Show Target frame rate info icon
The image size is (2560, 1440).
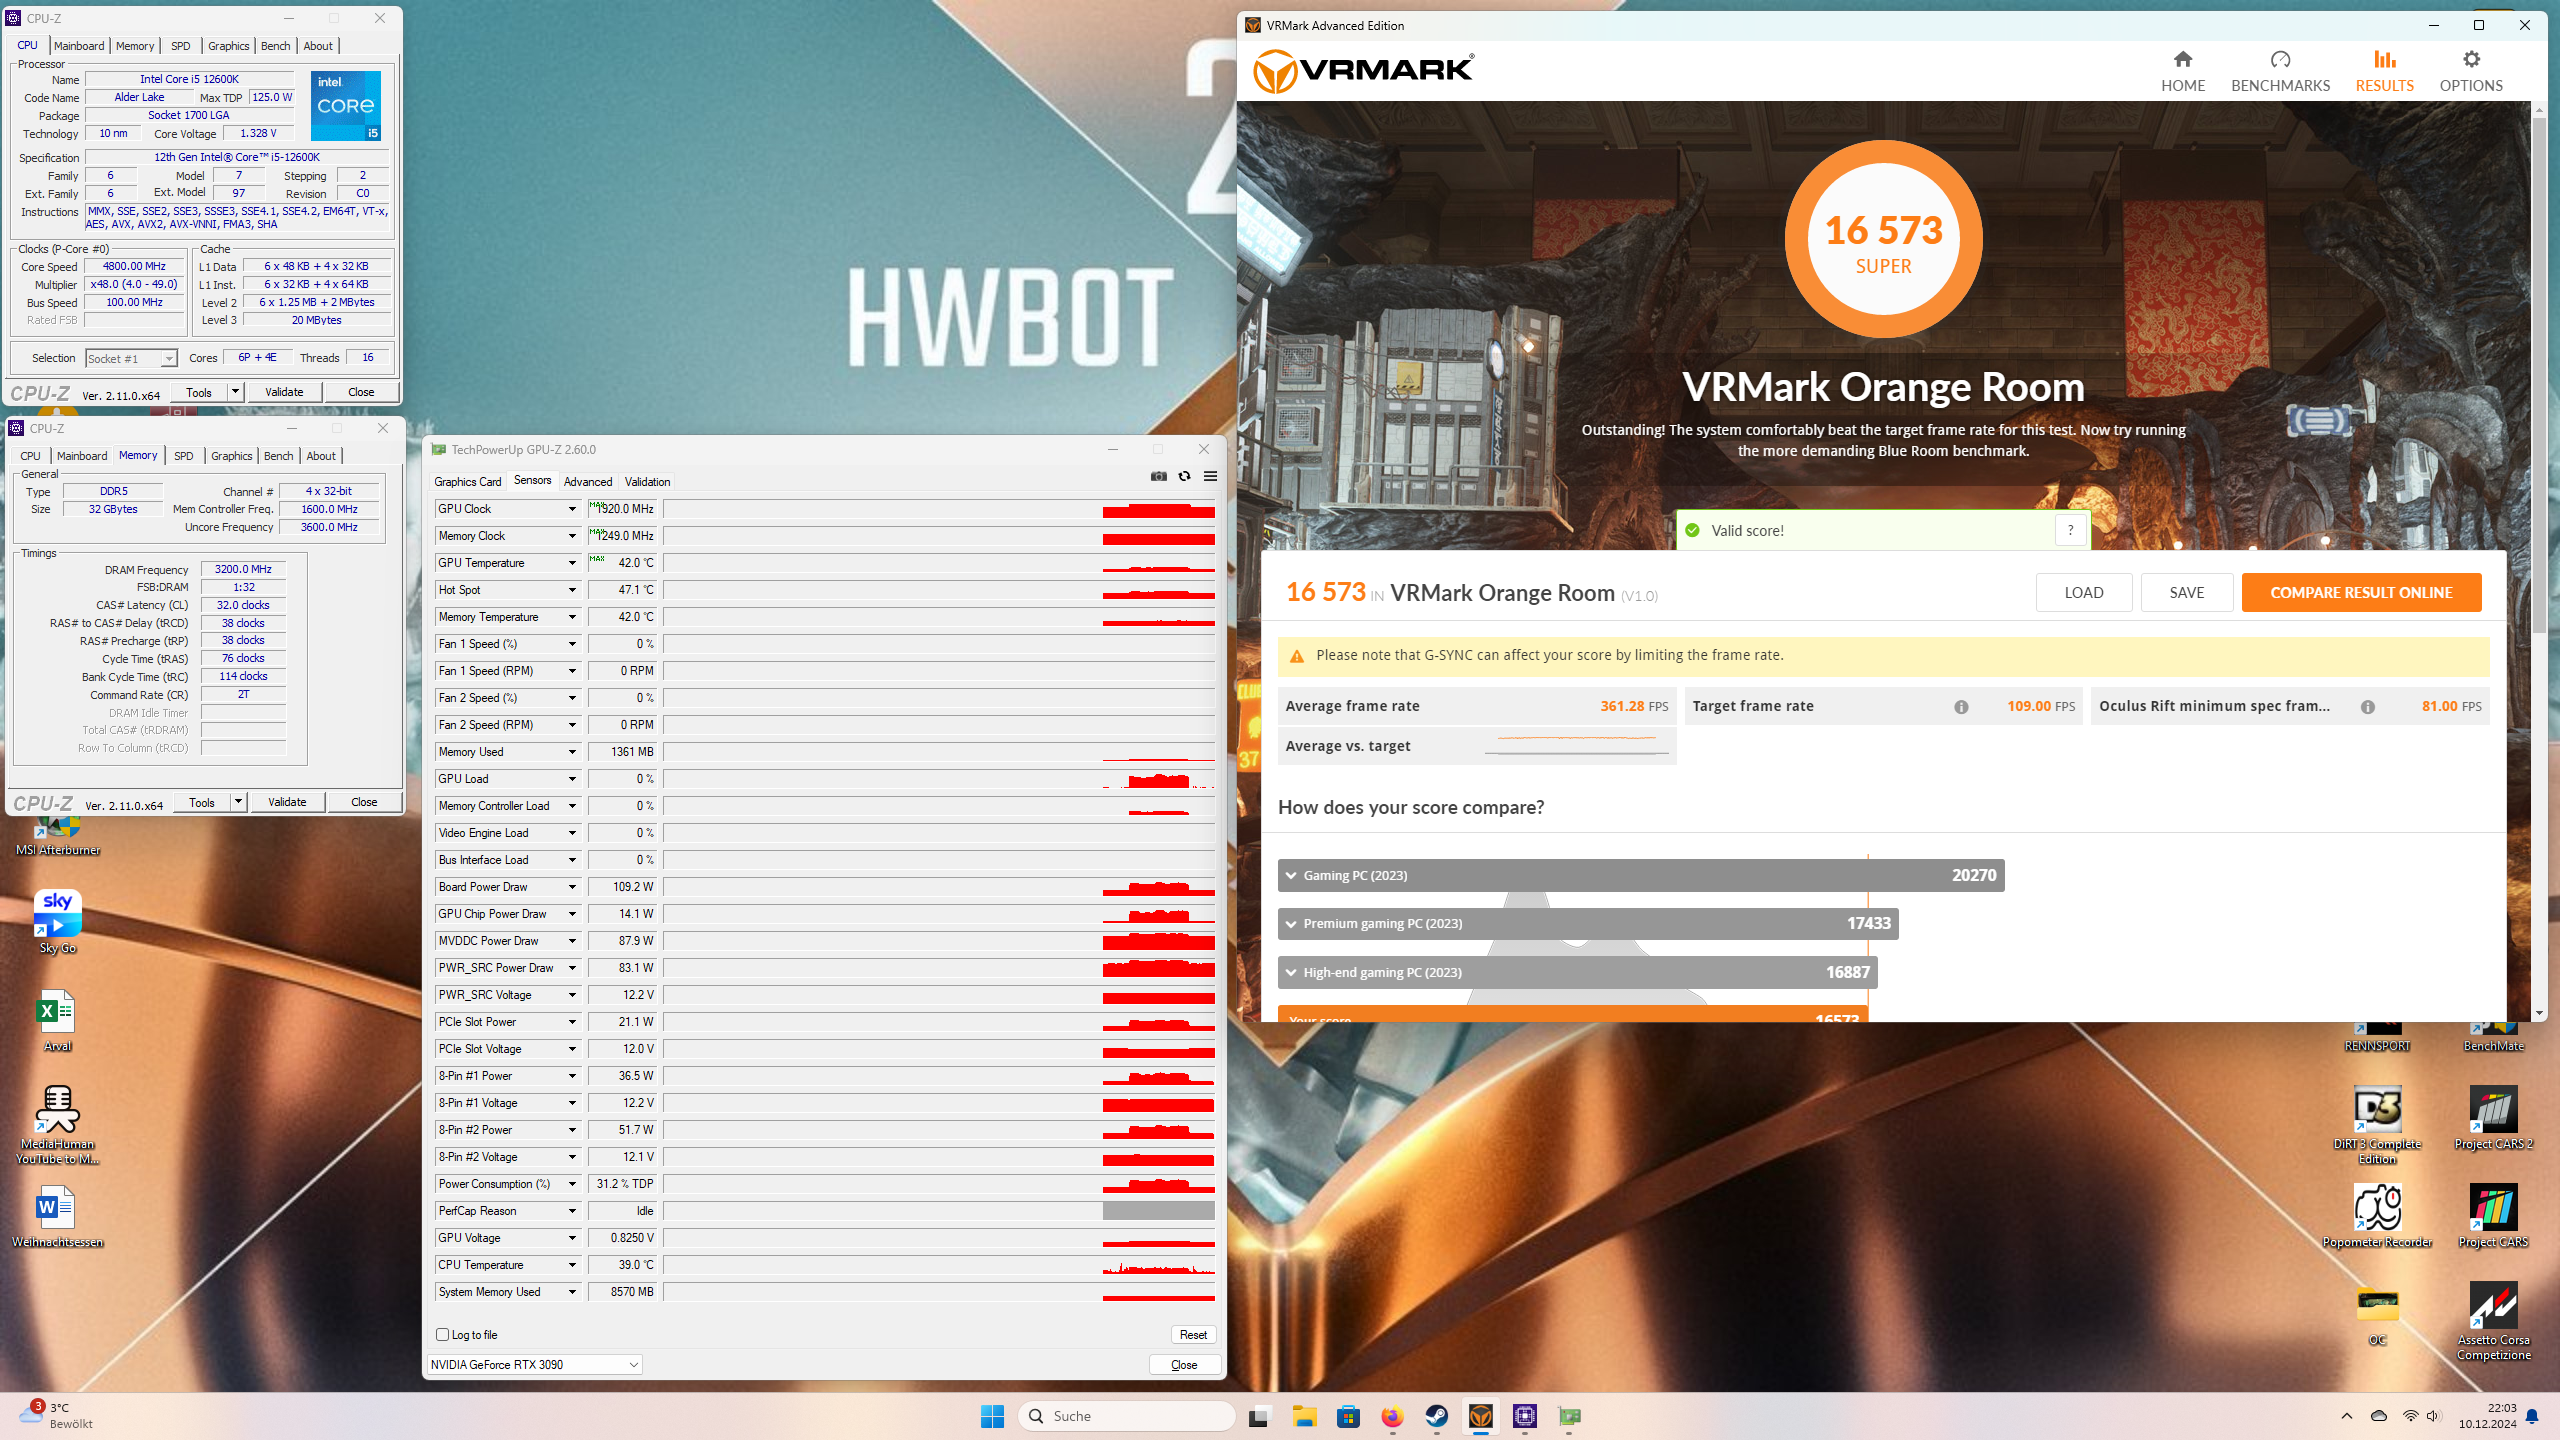coord(1961,707)
